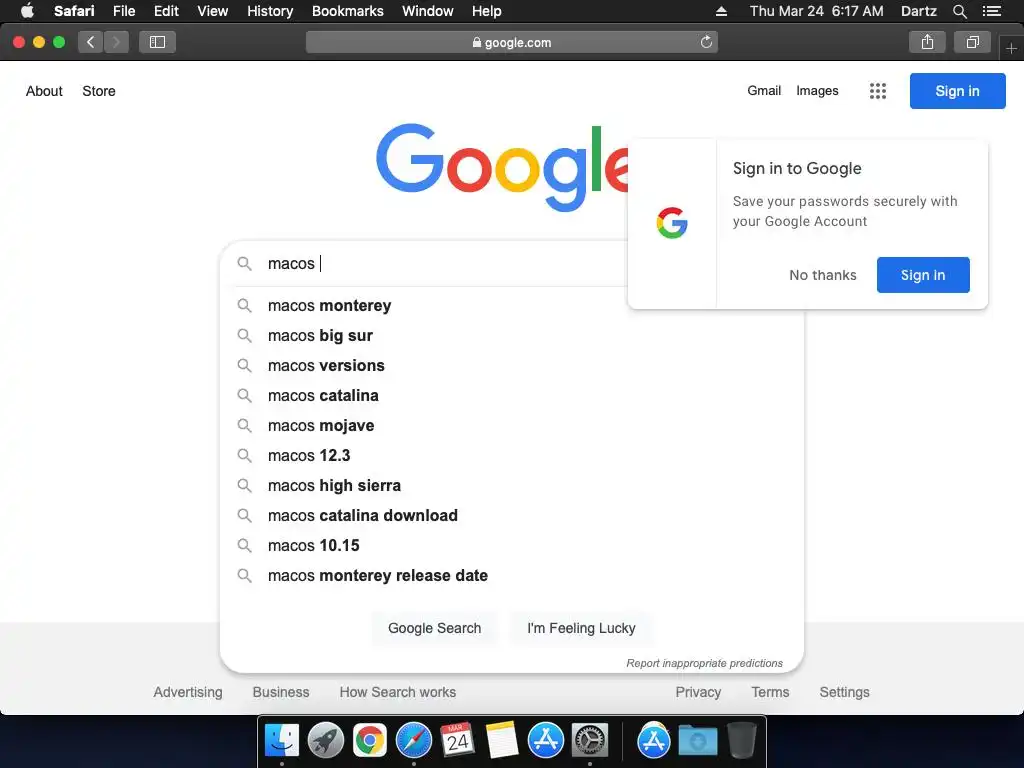Open a new tab with plus button
This screenshot has height=768, width=1024.
[x=1011, y=48]
